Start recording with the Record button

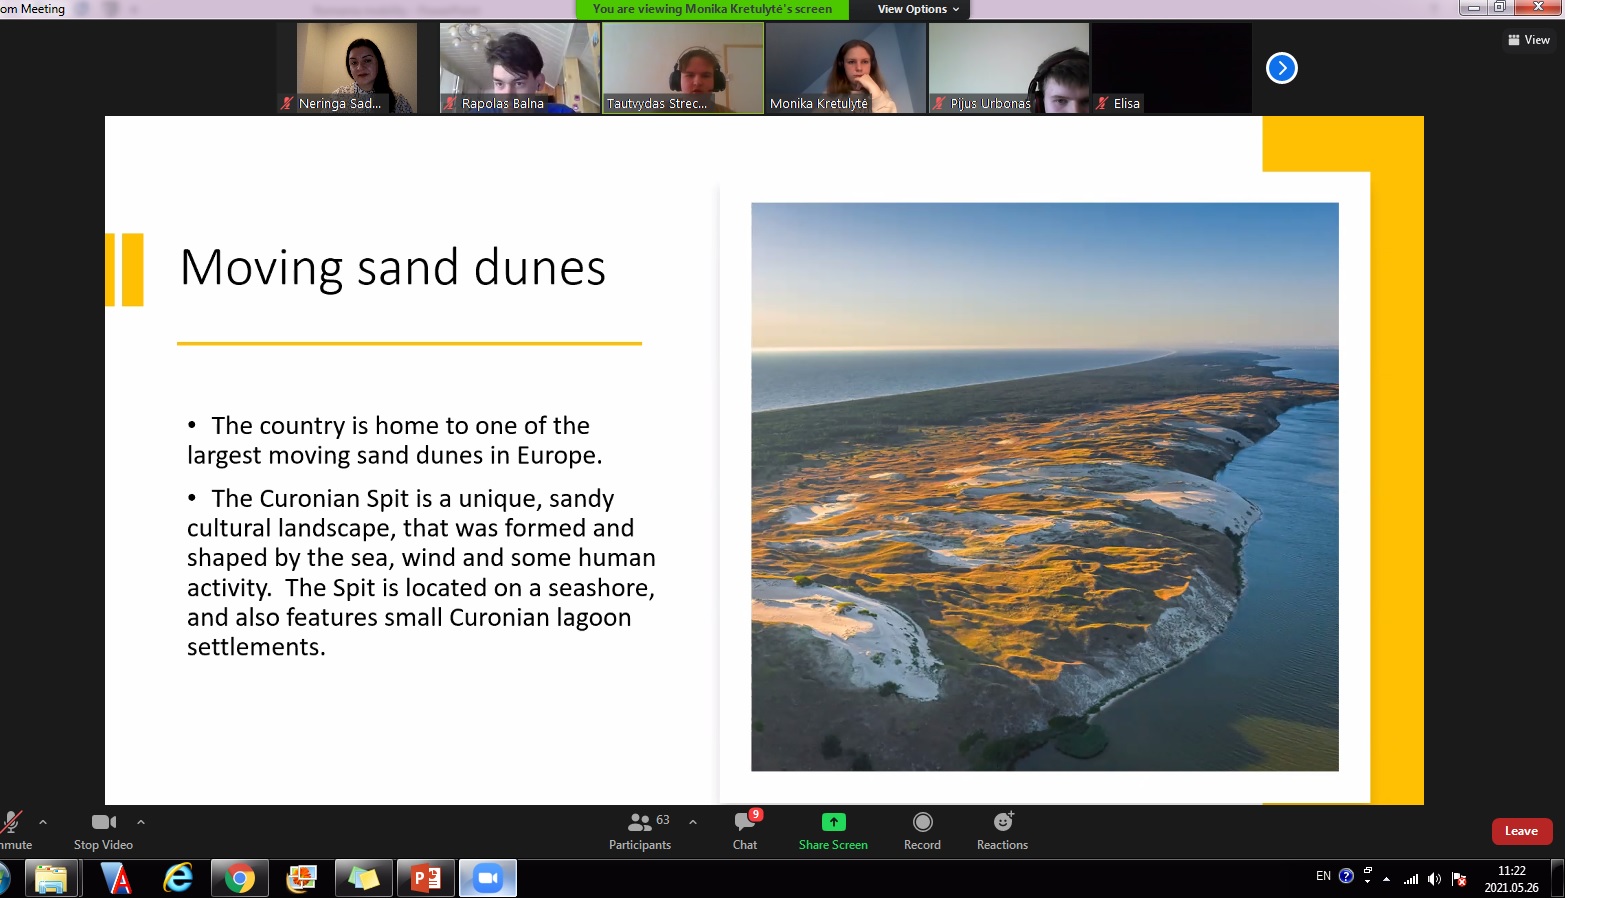pos(922,830)
